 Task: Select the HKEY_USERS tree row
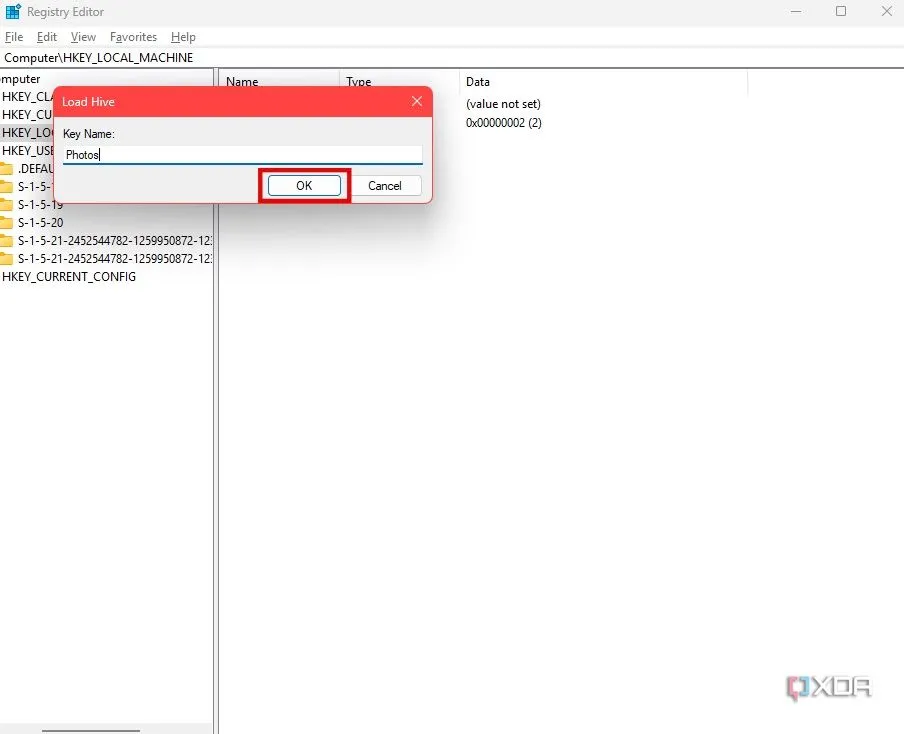coord(27,150)
